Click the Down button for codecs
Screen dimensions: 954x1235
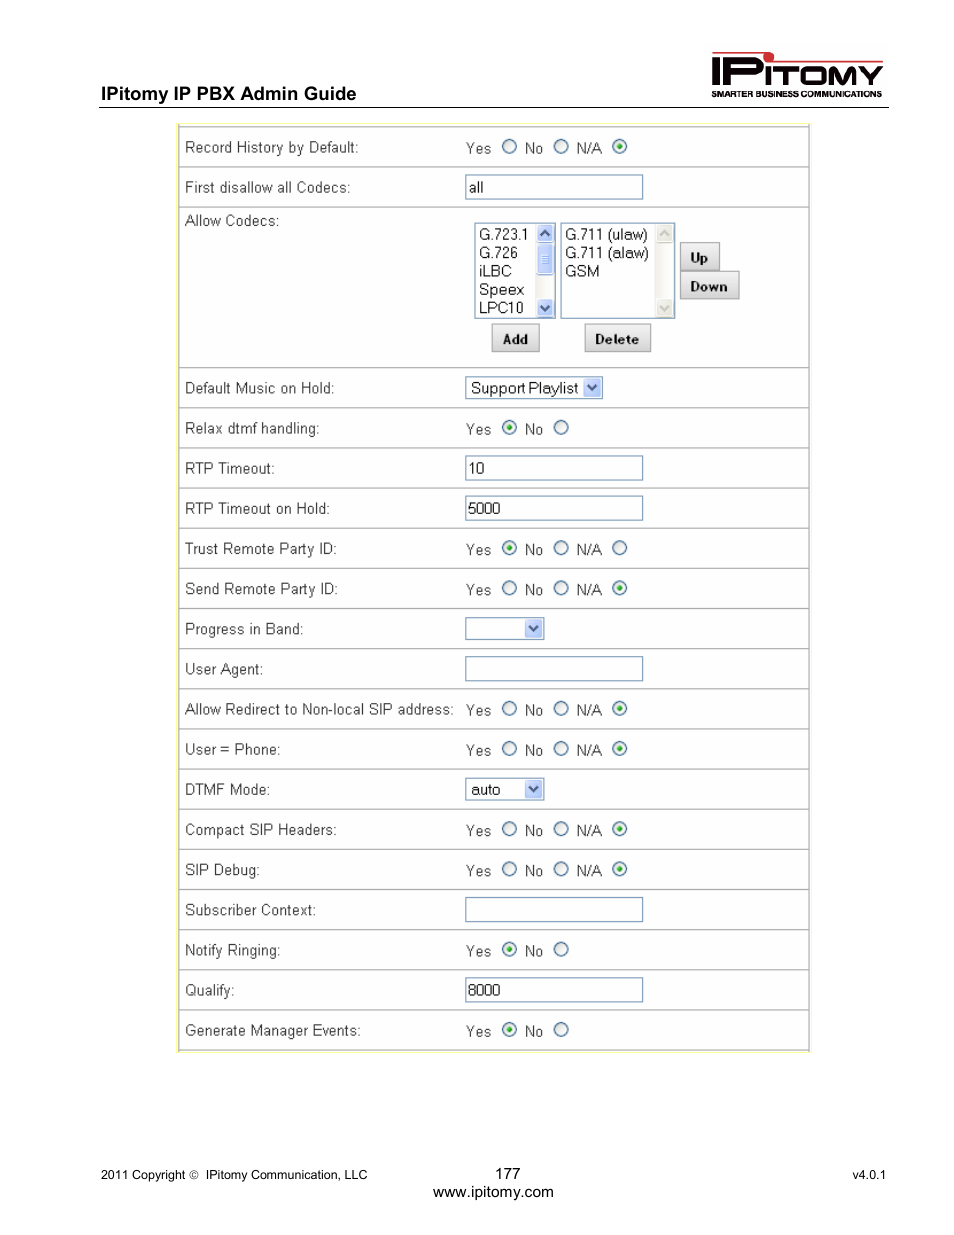pyautogui.click(x=709, y=286)
